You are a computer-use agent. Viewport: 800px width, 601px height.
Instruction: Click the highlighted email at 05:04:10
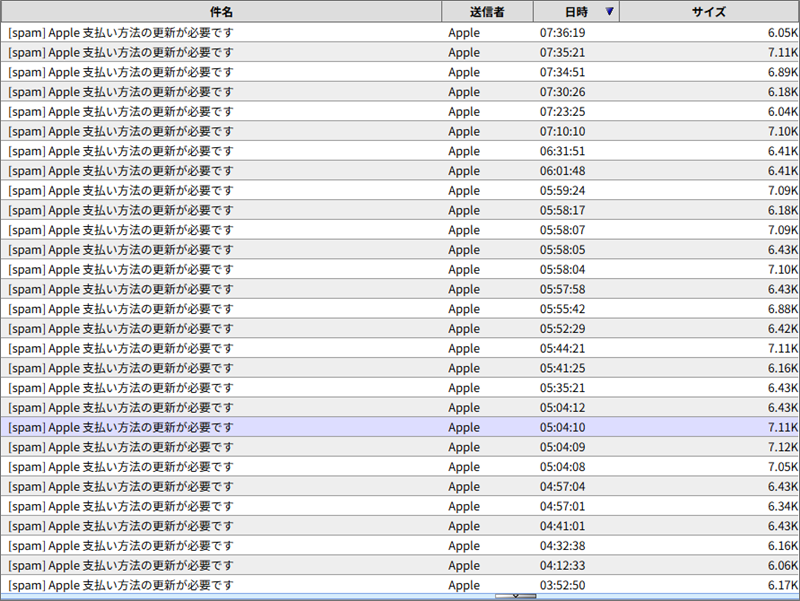[400, 427]
